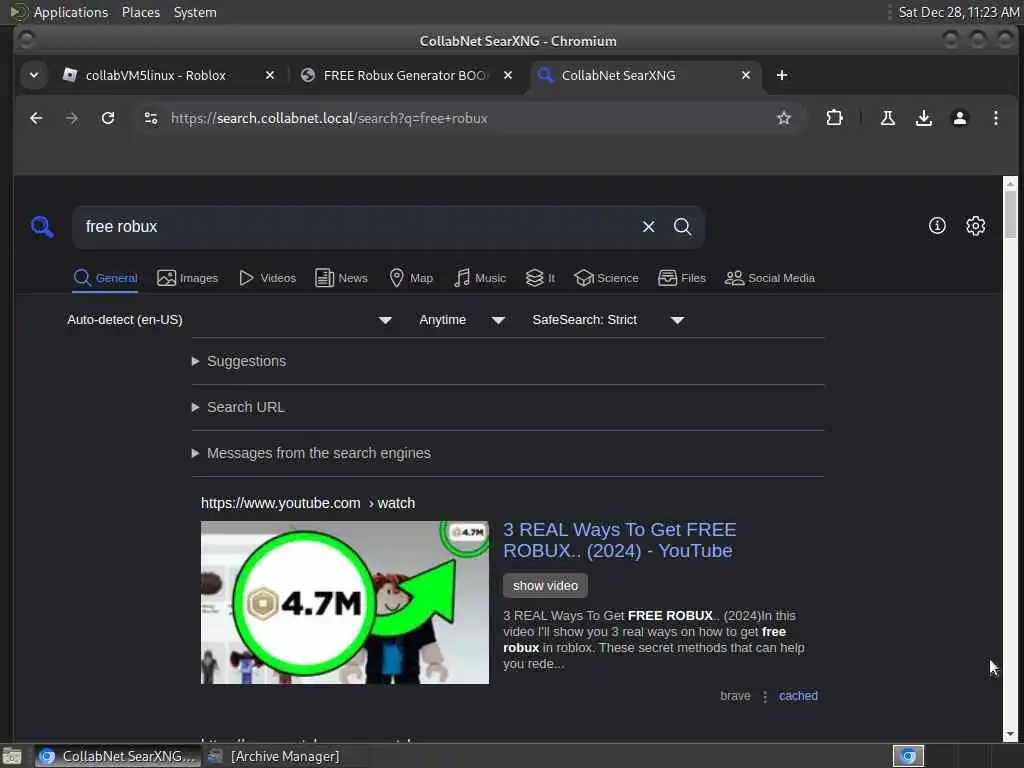1024x768 pixels.
Task: Open the Anytime time range dropdown
Action: [462, 320]
